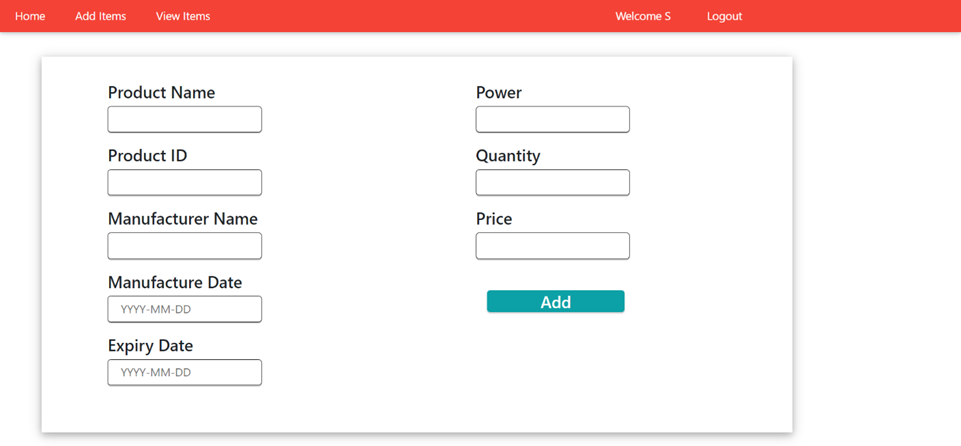The image size is (961, 446).
Task: Focus the Power input field
Action: coord(552,119)
